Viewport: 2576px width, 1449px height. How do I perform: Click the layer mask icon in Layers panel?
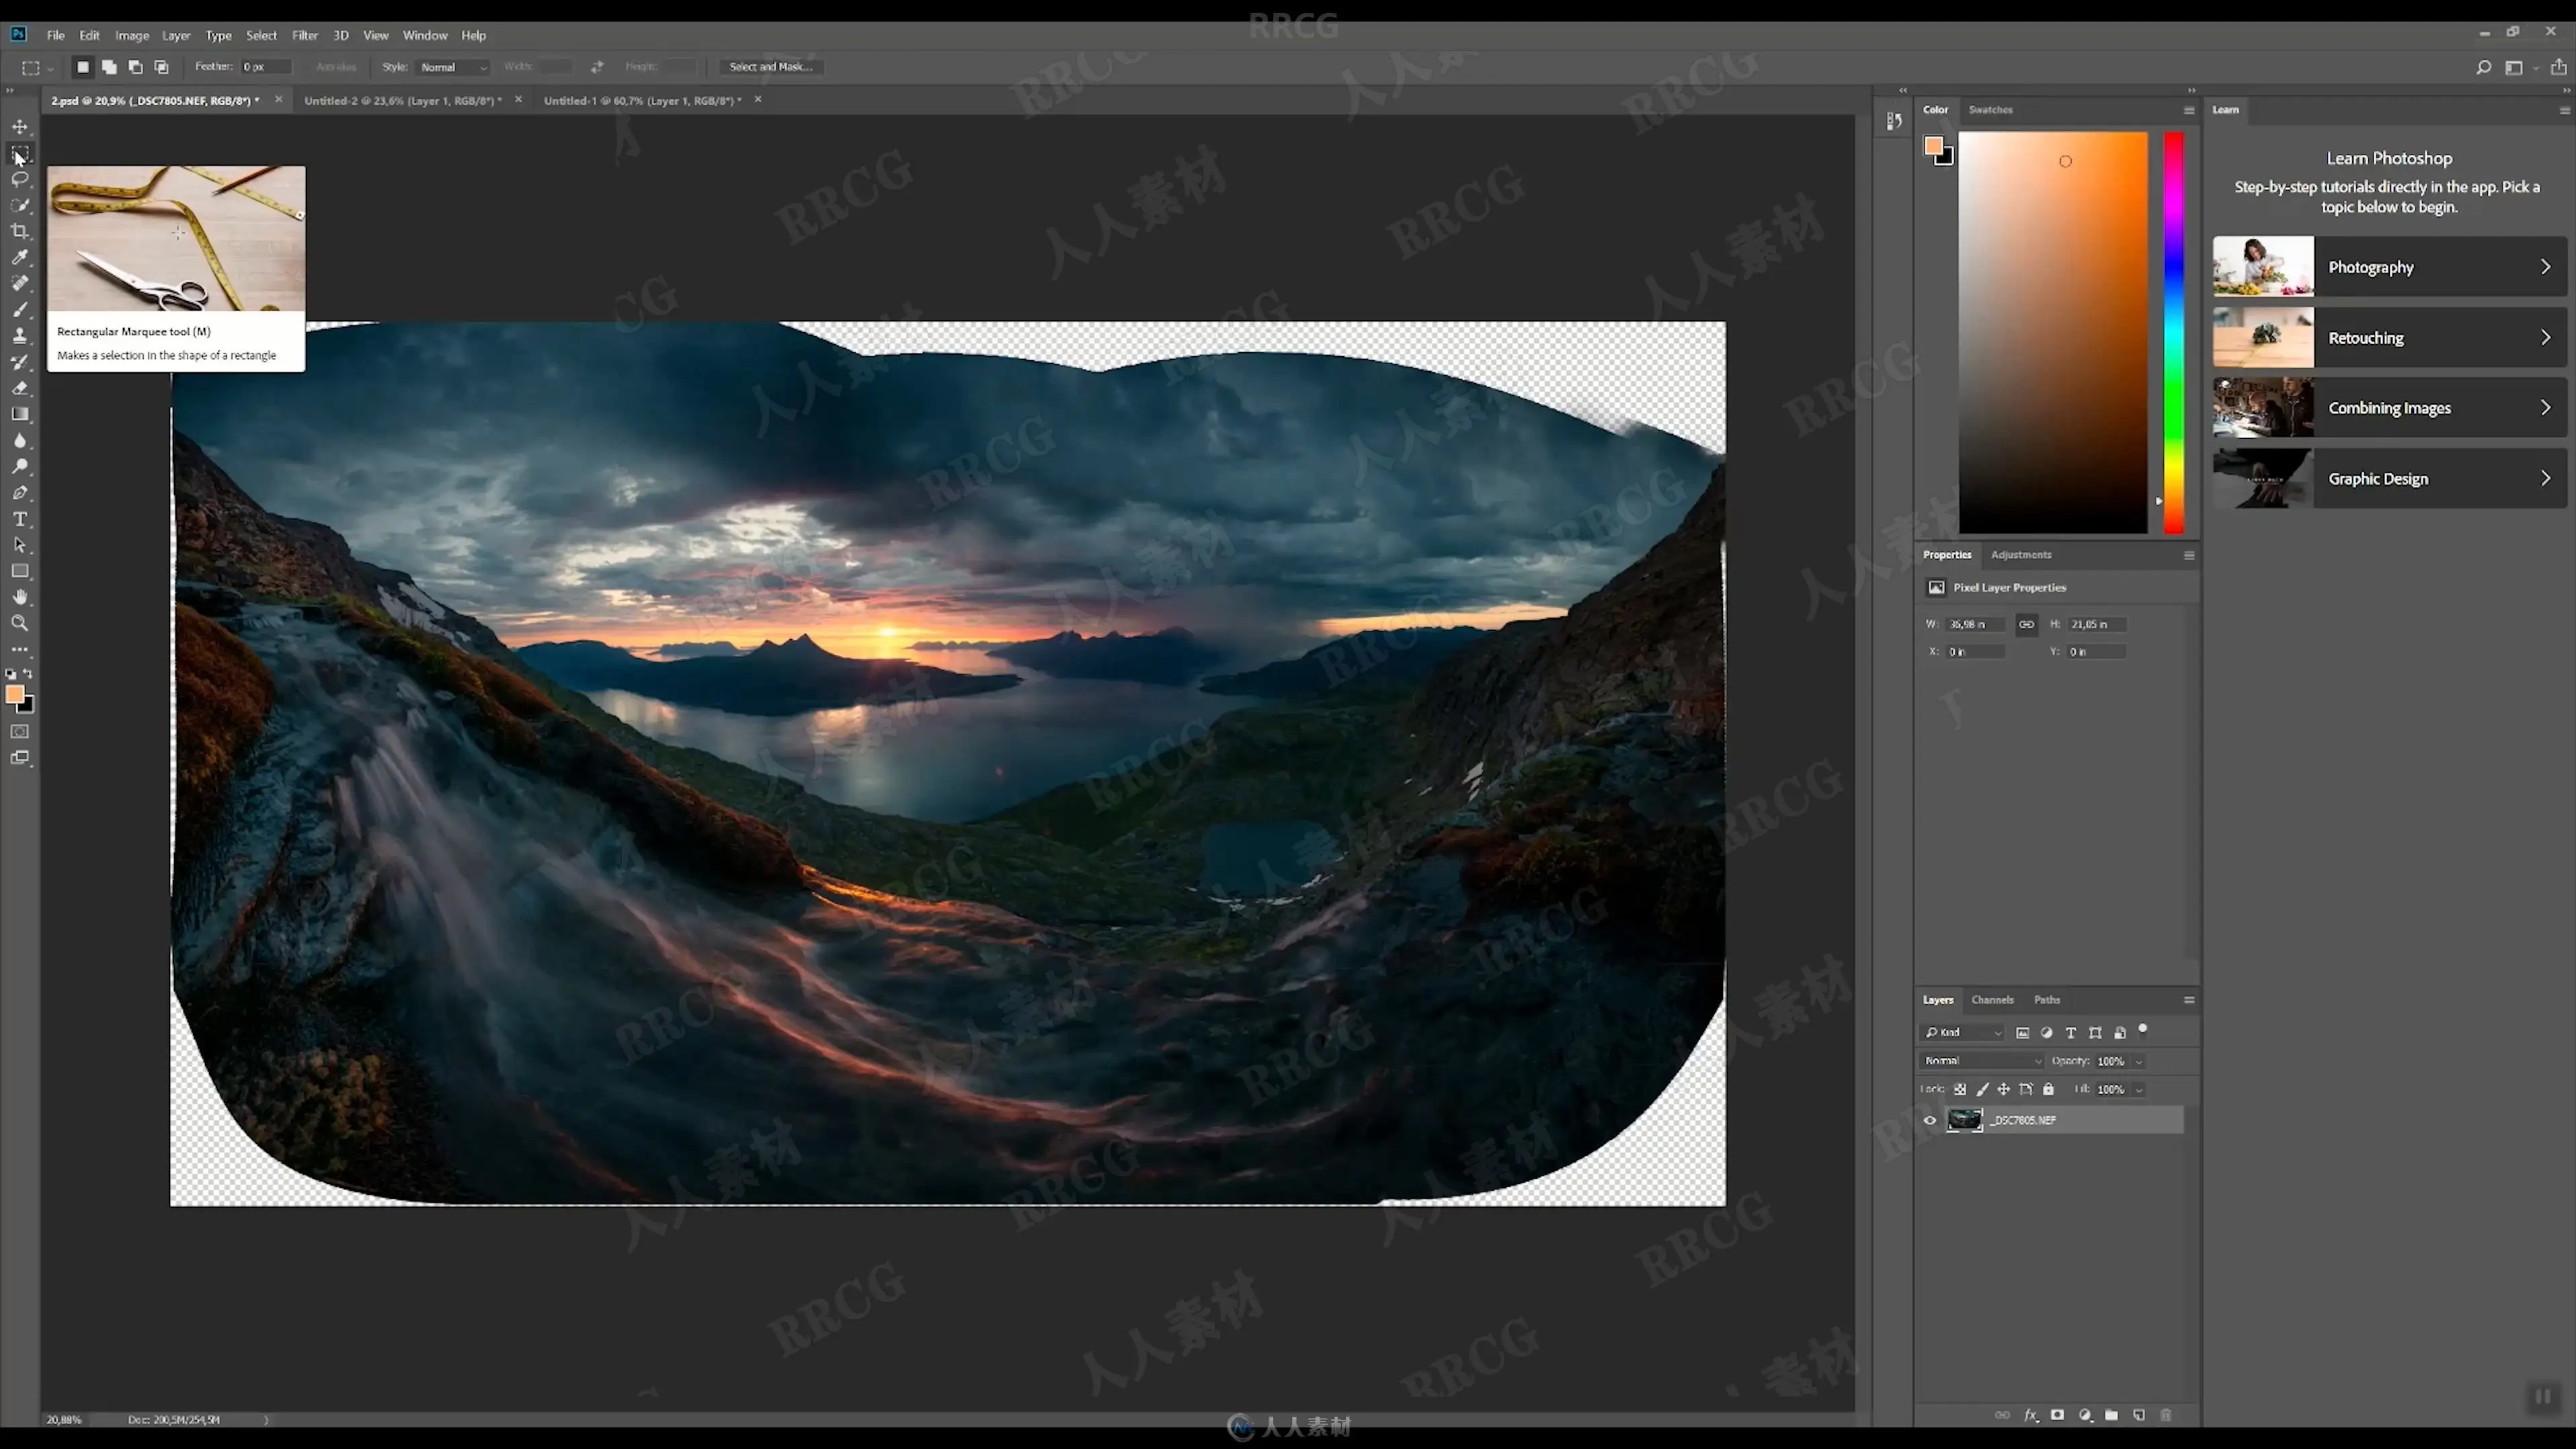pyautogui.click(x=2057, y=1415)
